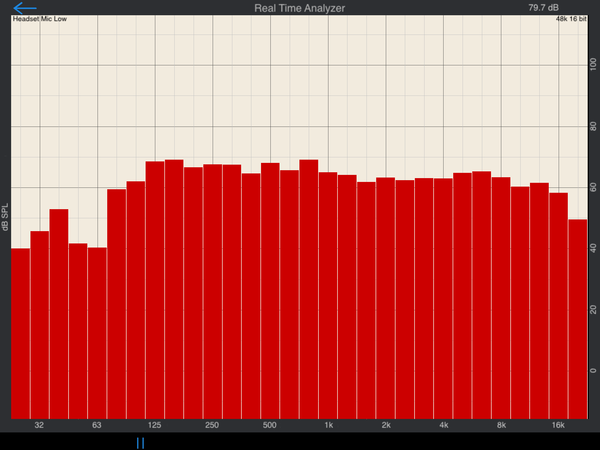Viewport: 600px width, 450px height.
Task: Tap the red bar above 125 label
Action: [155, 290]
